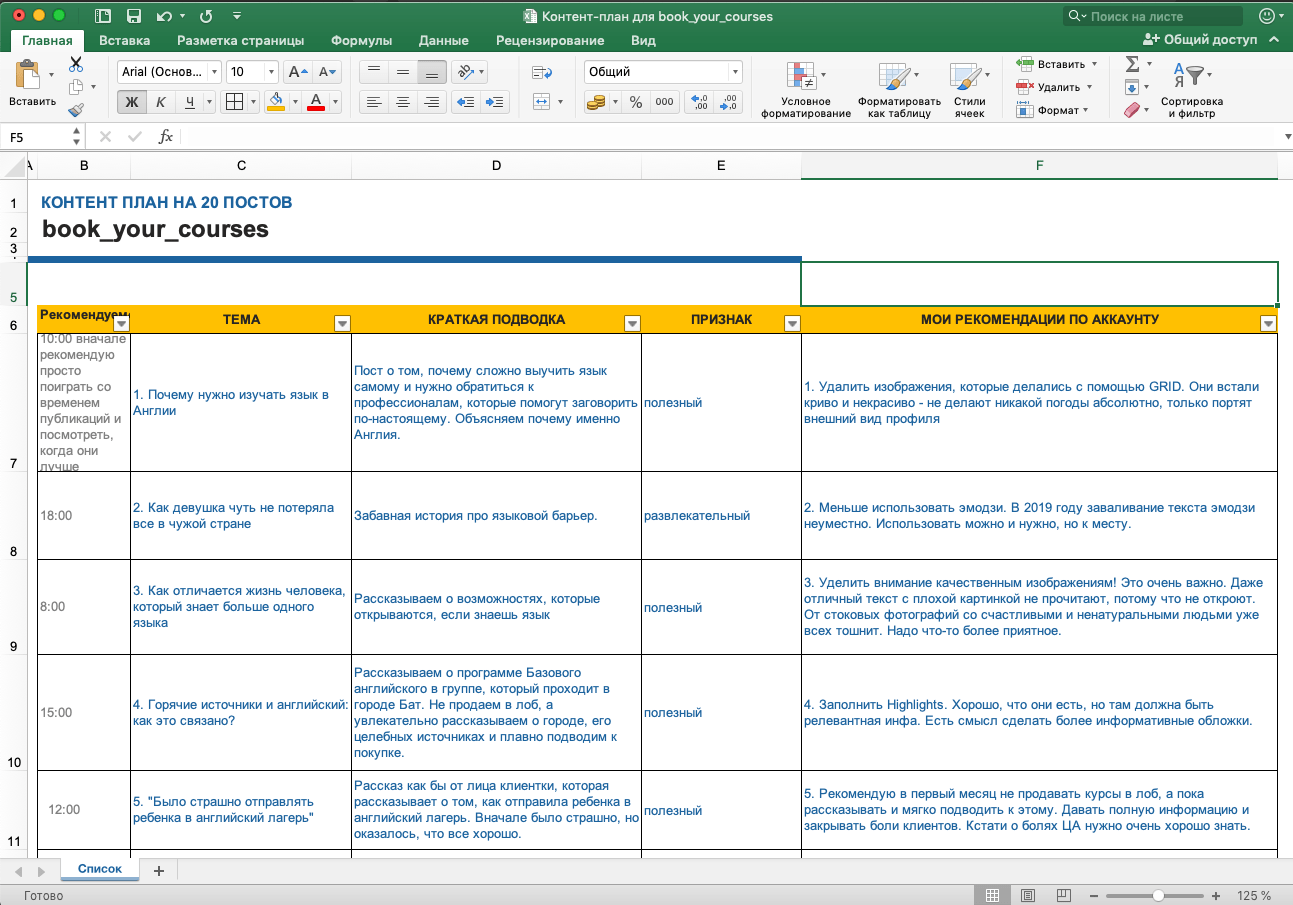Image resolution: width=1293 pixels, height=905 pixels.
Task: Click the Поиск на листе search field
Action: point(1160,16)
